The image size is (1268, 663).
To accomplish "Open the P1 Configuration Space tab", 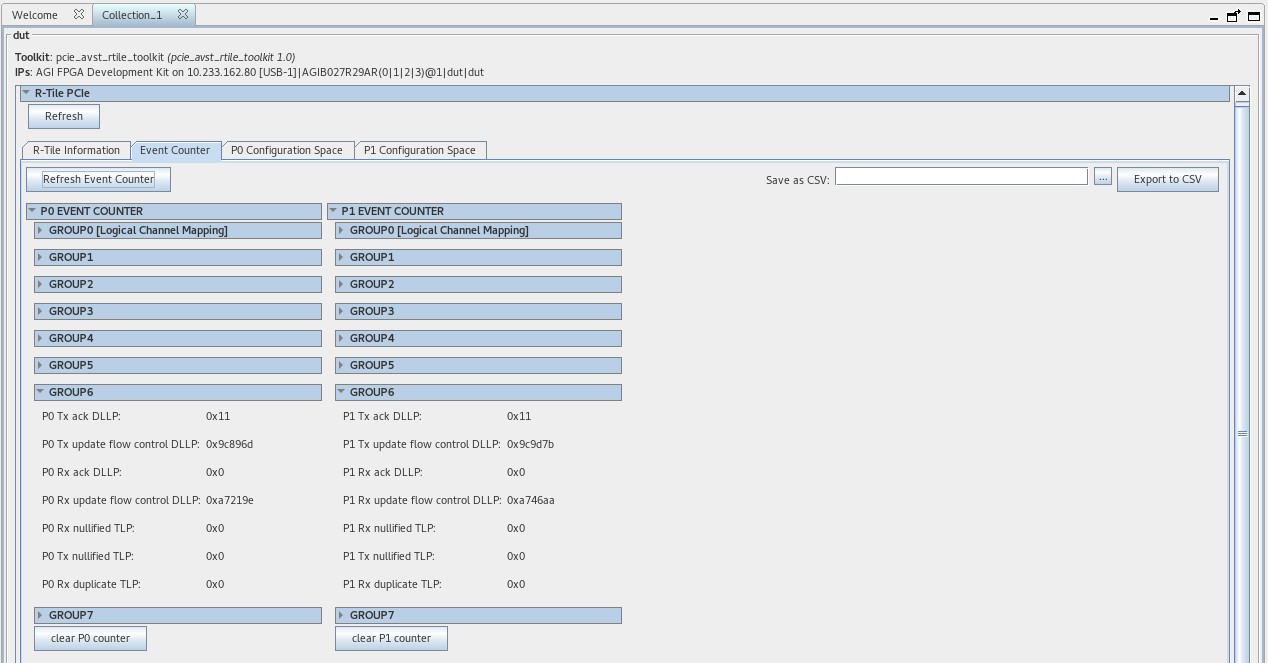I will click(x=419, y=150).
